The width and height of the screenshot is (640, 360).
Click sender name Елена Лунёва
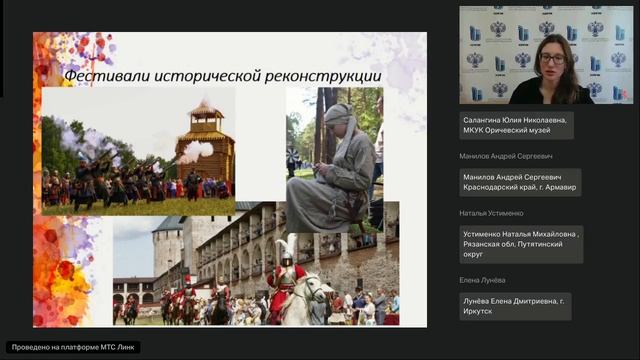482,280
